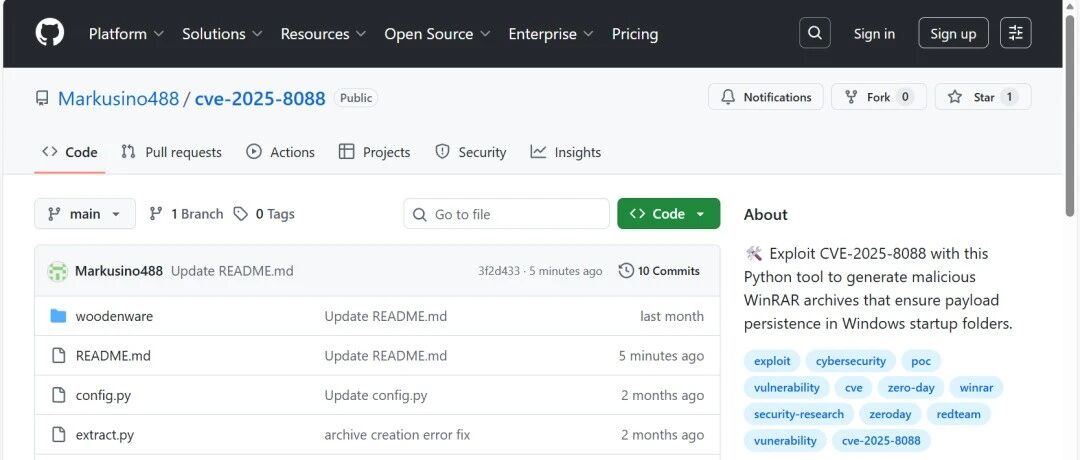This screenshot has height=460, width=1080.
Task: View the 0 Tags link
Action: click(264, 214)
